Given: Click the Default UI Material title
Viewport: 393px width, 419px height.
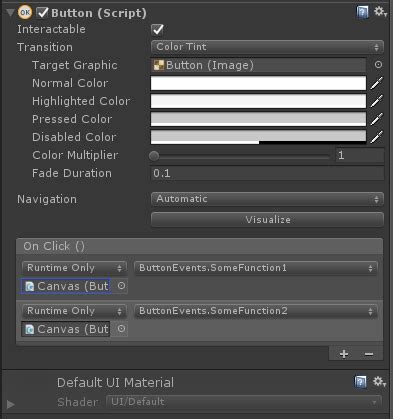Looking at the screenshot, I should tap(115, 383).
